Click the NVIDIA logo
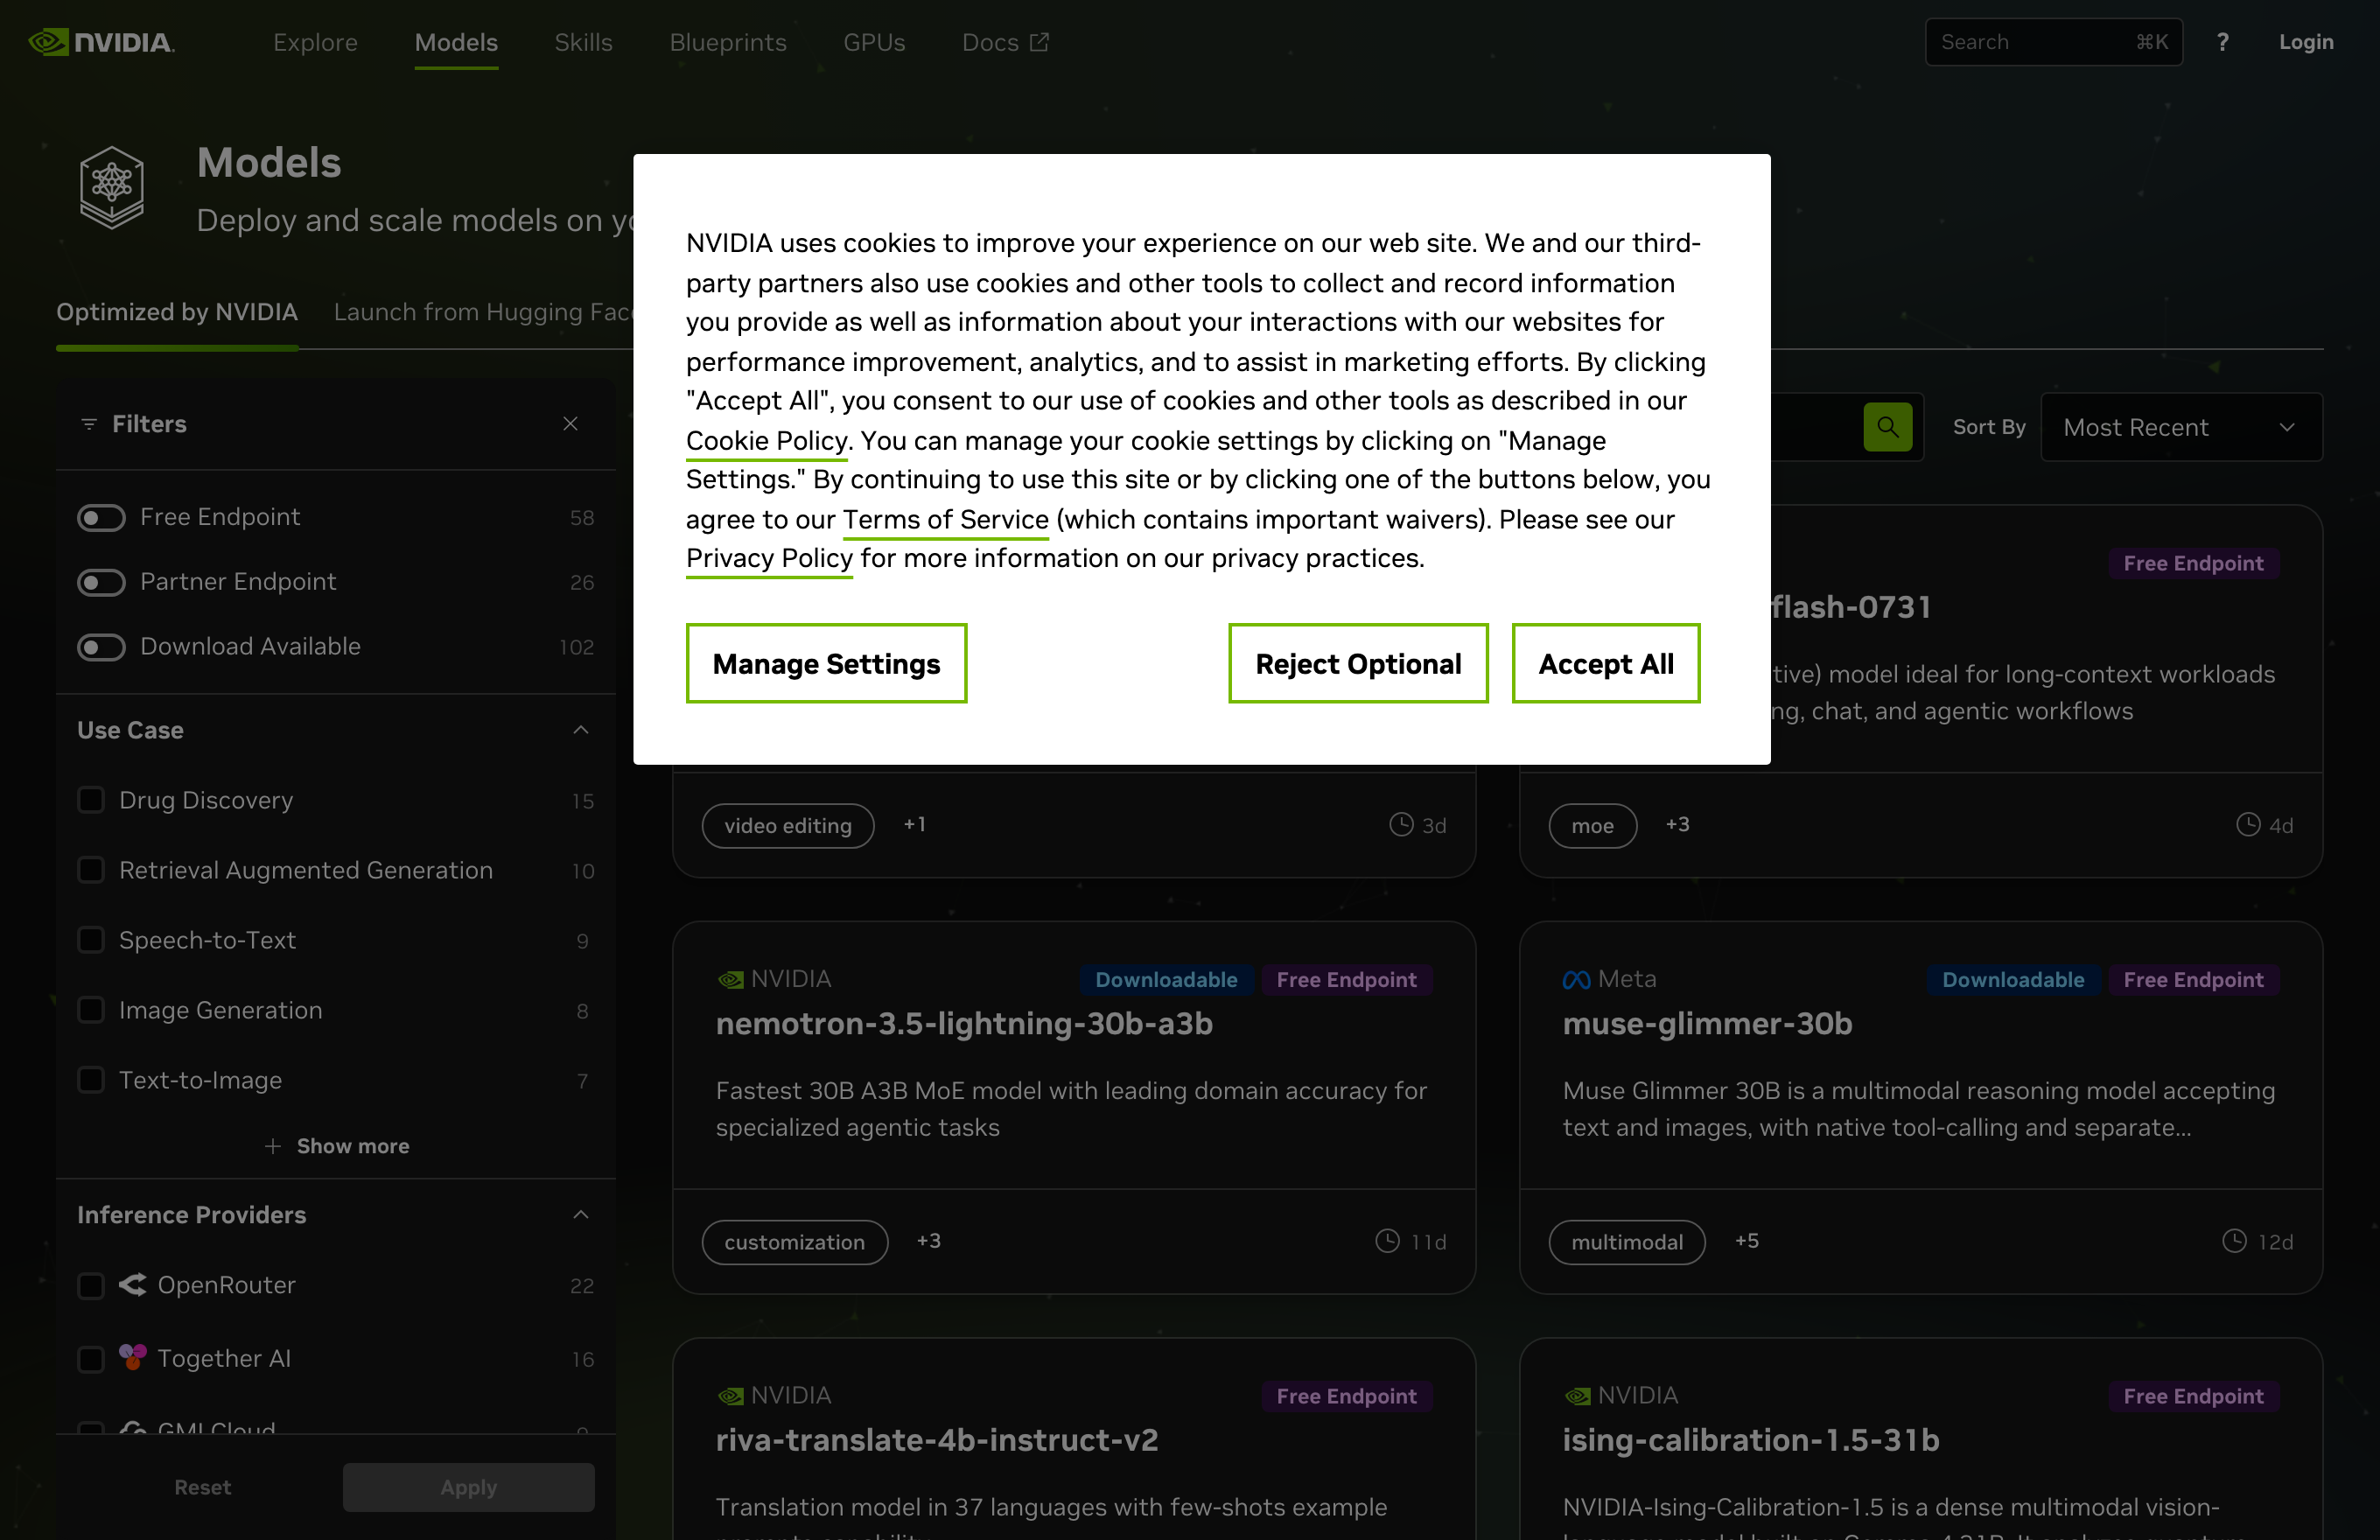This screenshot has width=2380, height=1540. 101,42
